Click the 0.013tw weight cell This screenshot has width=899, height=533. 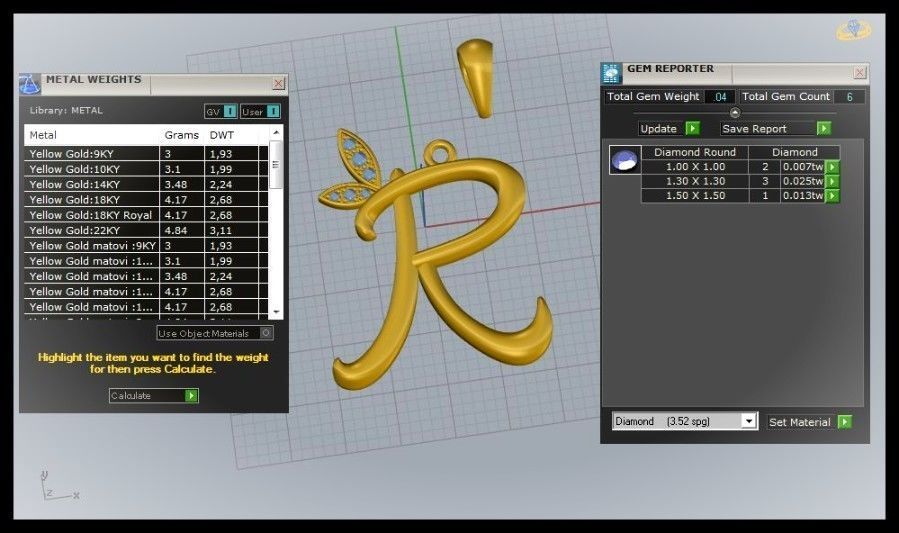pos(803,195)
